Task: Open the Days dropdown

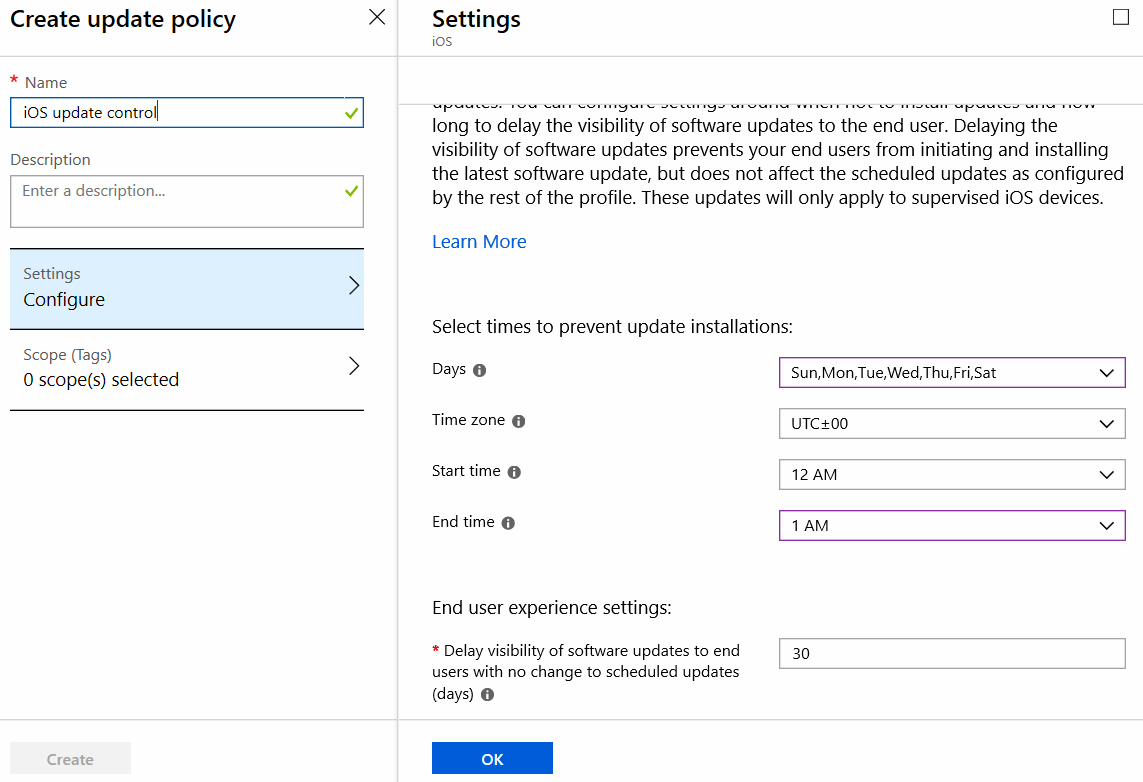Action: (x=951, y=373)
